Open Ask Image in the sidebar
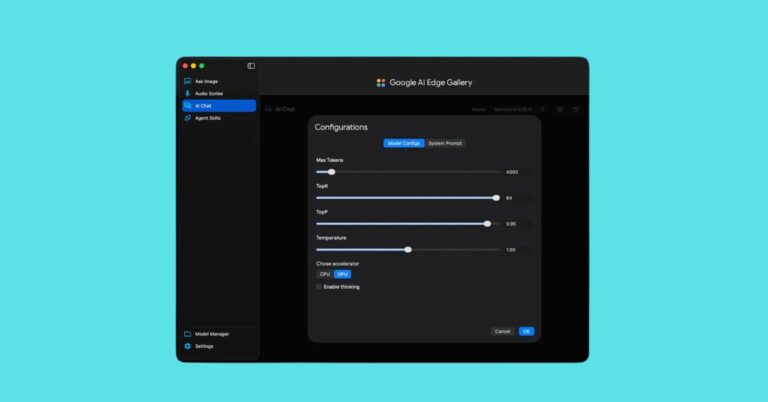 click(x=219, y=81)
